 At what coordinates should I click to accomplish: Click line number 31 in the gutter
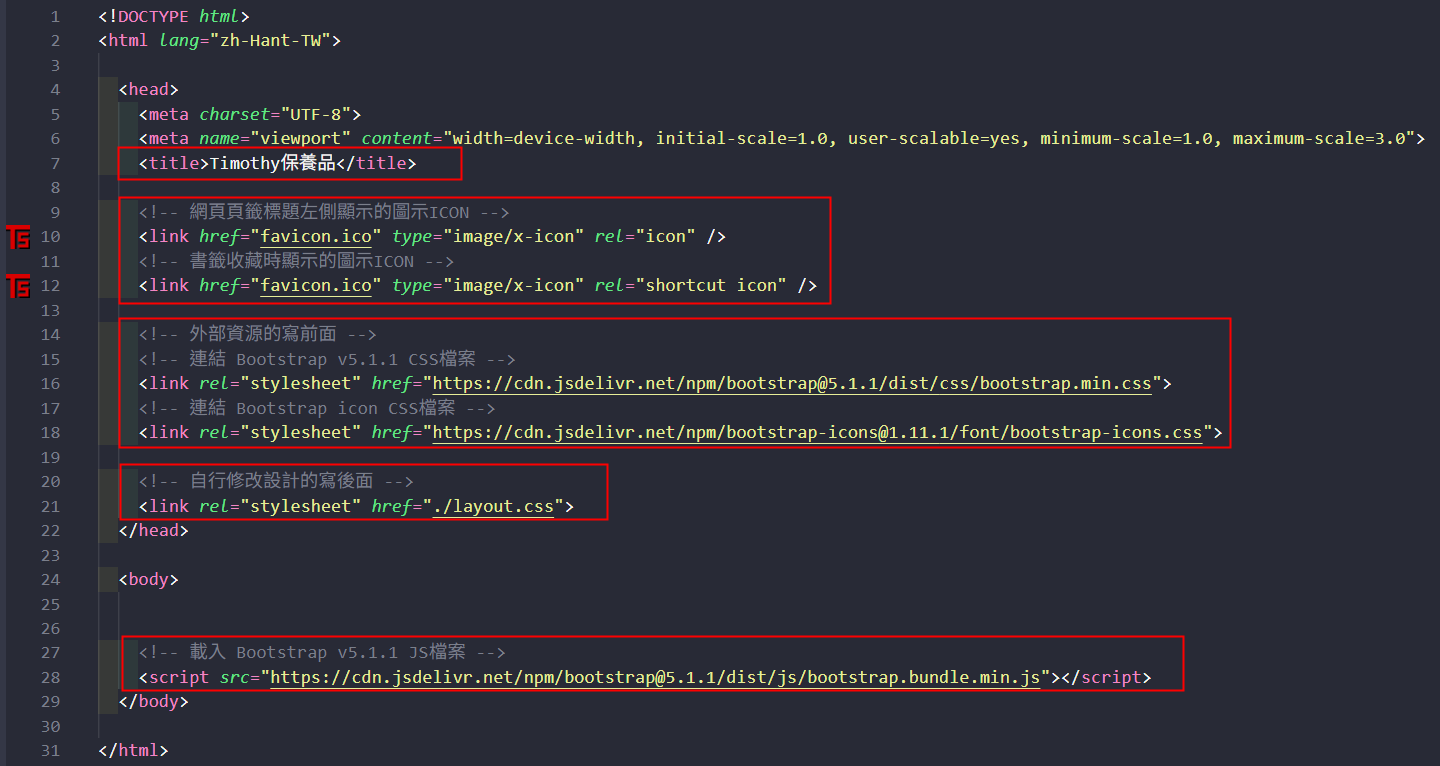coord(51,751)
